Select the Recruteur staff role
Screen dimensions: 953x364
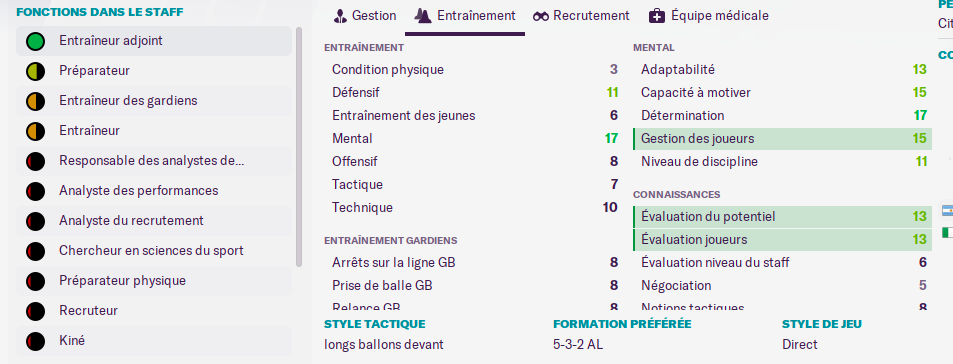pyautogui.click(x=154, y=311)
